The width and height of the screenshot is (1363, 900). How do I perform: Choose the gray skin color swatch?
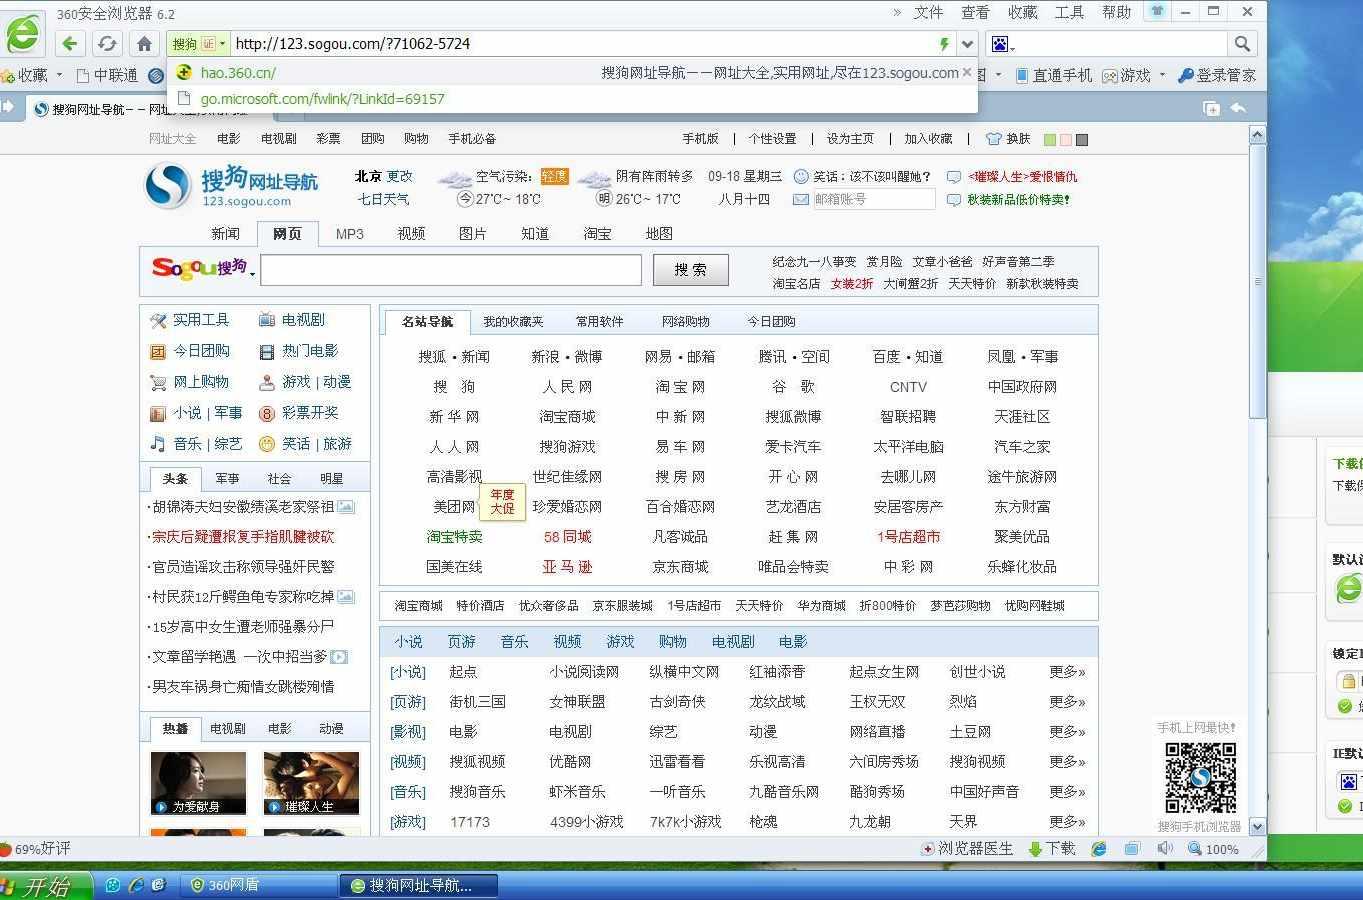click(x=1081, y=140)
